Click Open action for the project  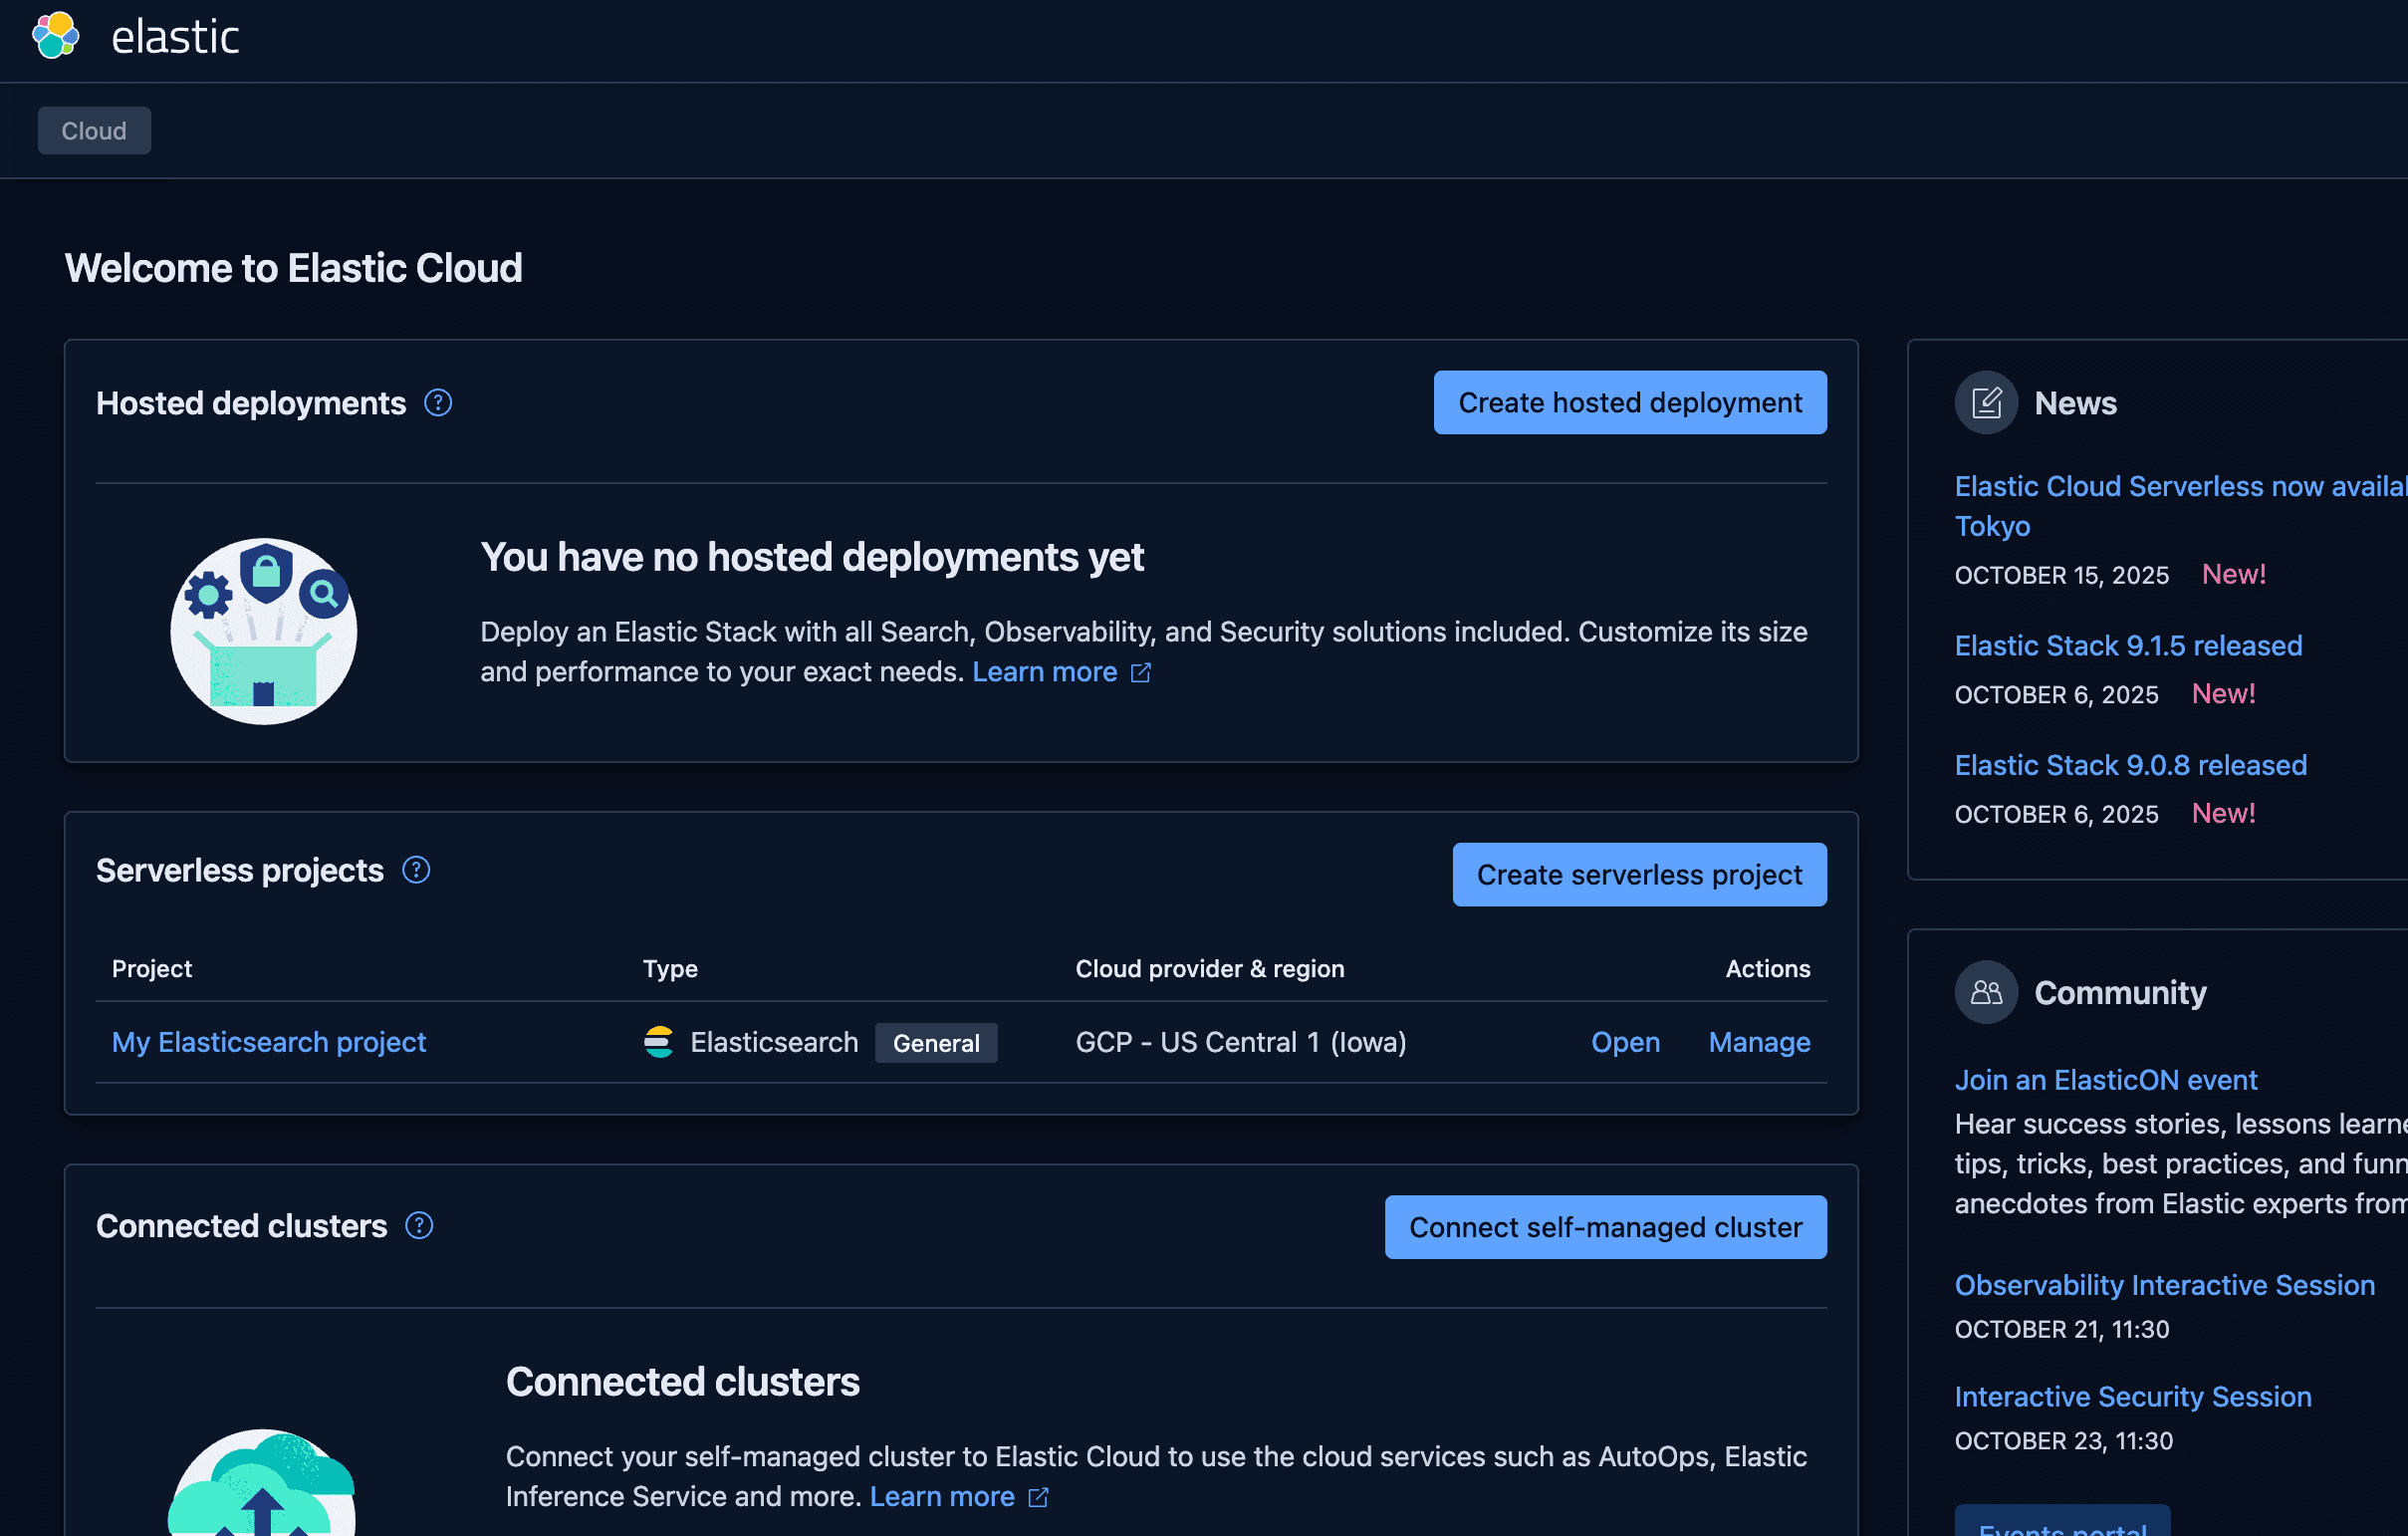1625,1042
